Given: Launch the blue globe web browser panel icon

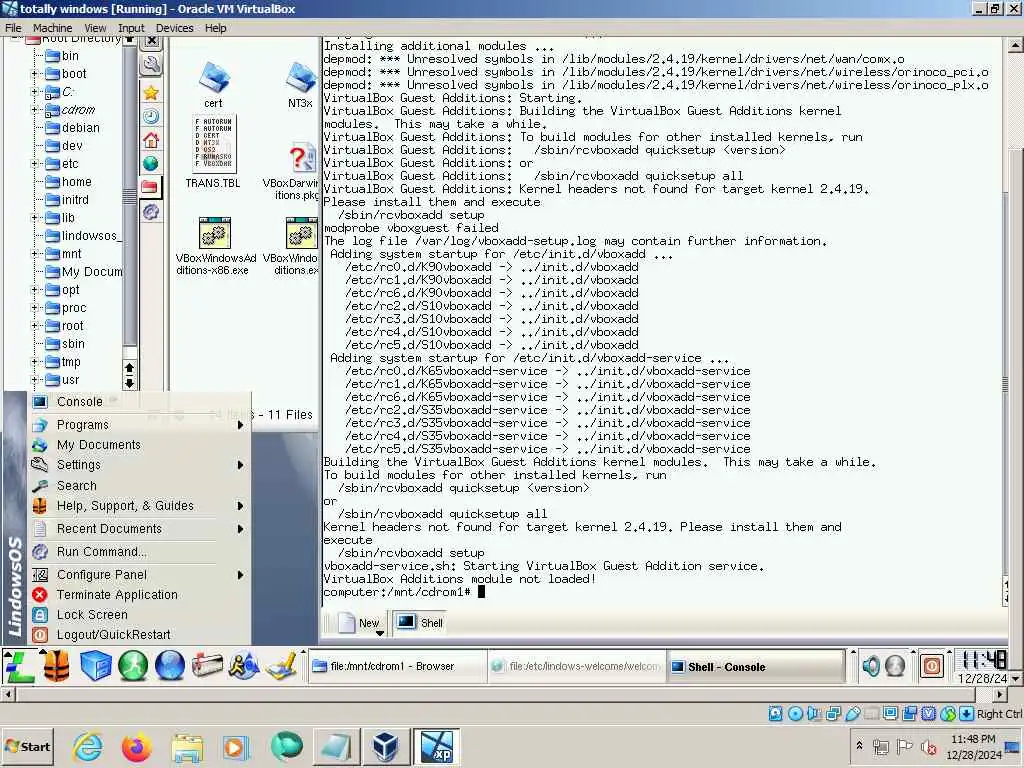Looking at the screenshot, I should pyautogui.click(x=170, y=666).
